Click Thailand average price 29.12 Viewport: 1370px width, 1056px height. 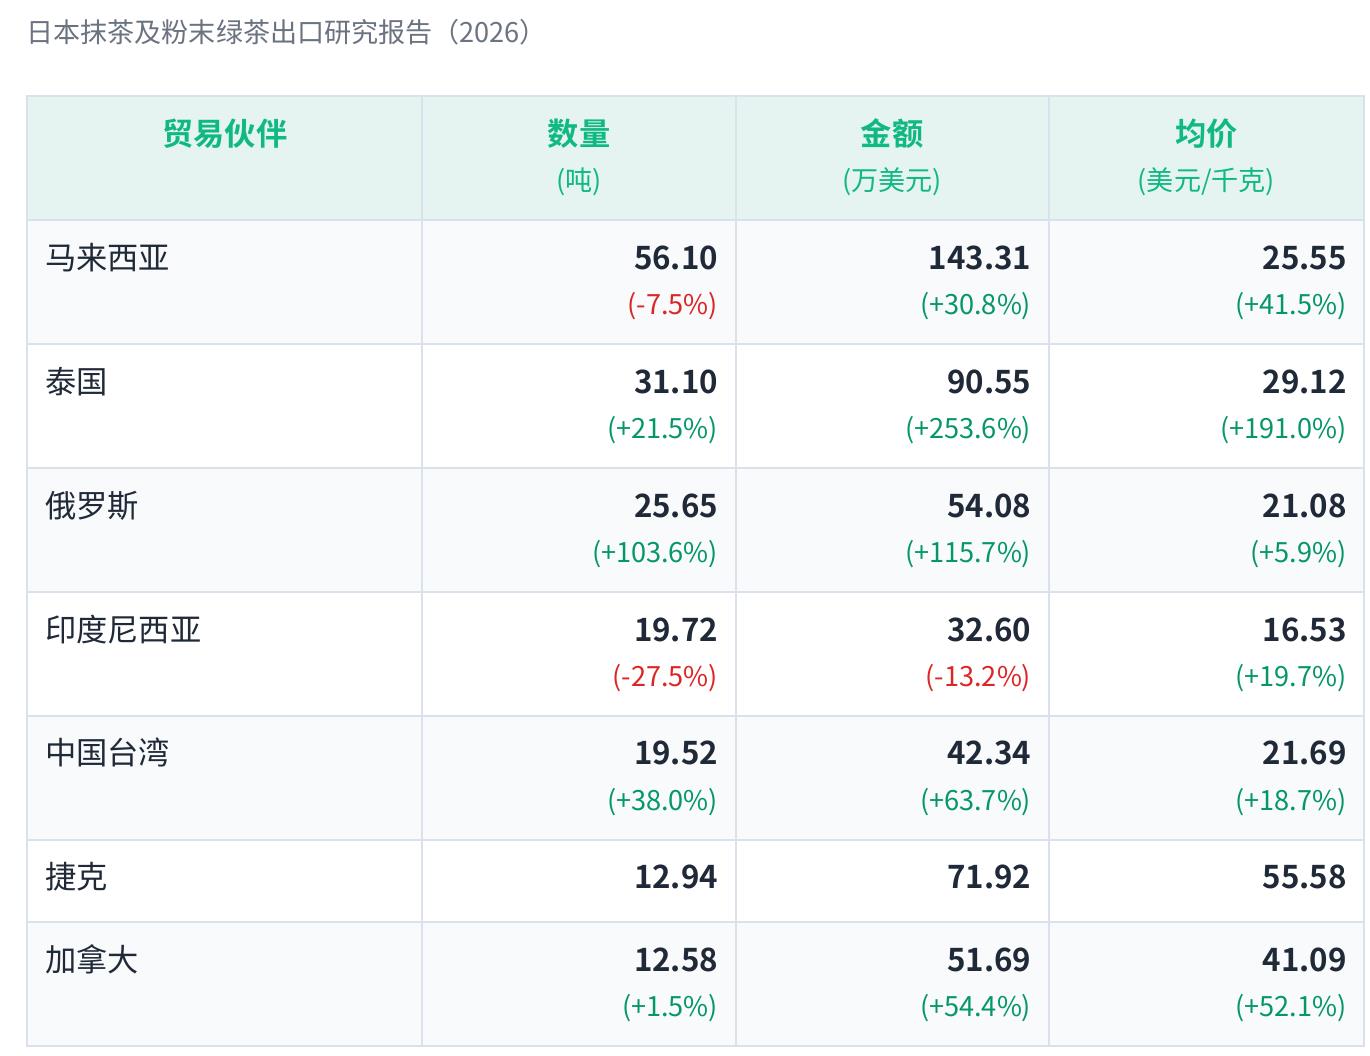[1304, 382]
